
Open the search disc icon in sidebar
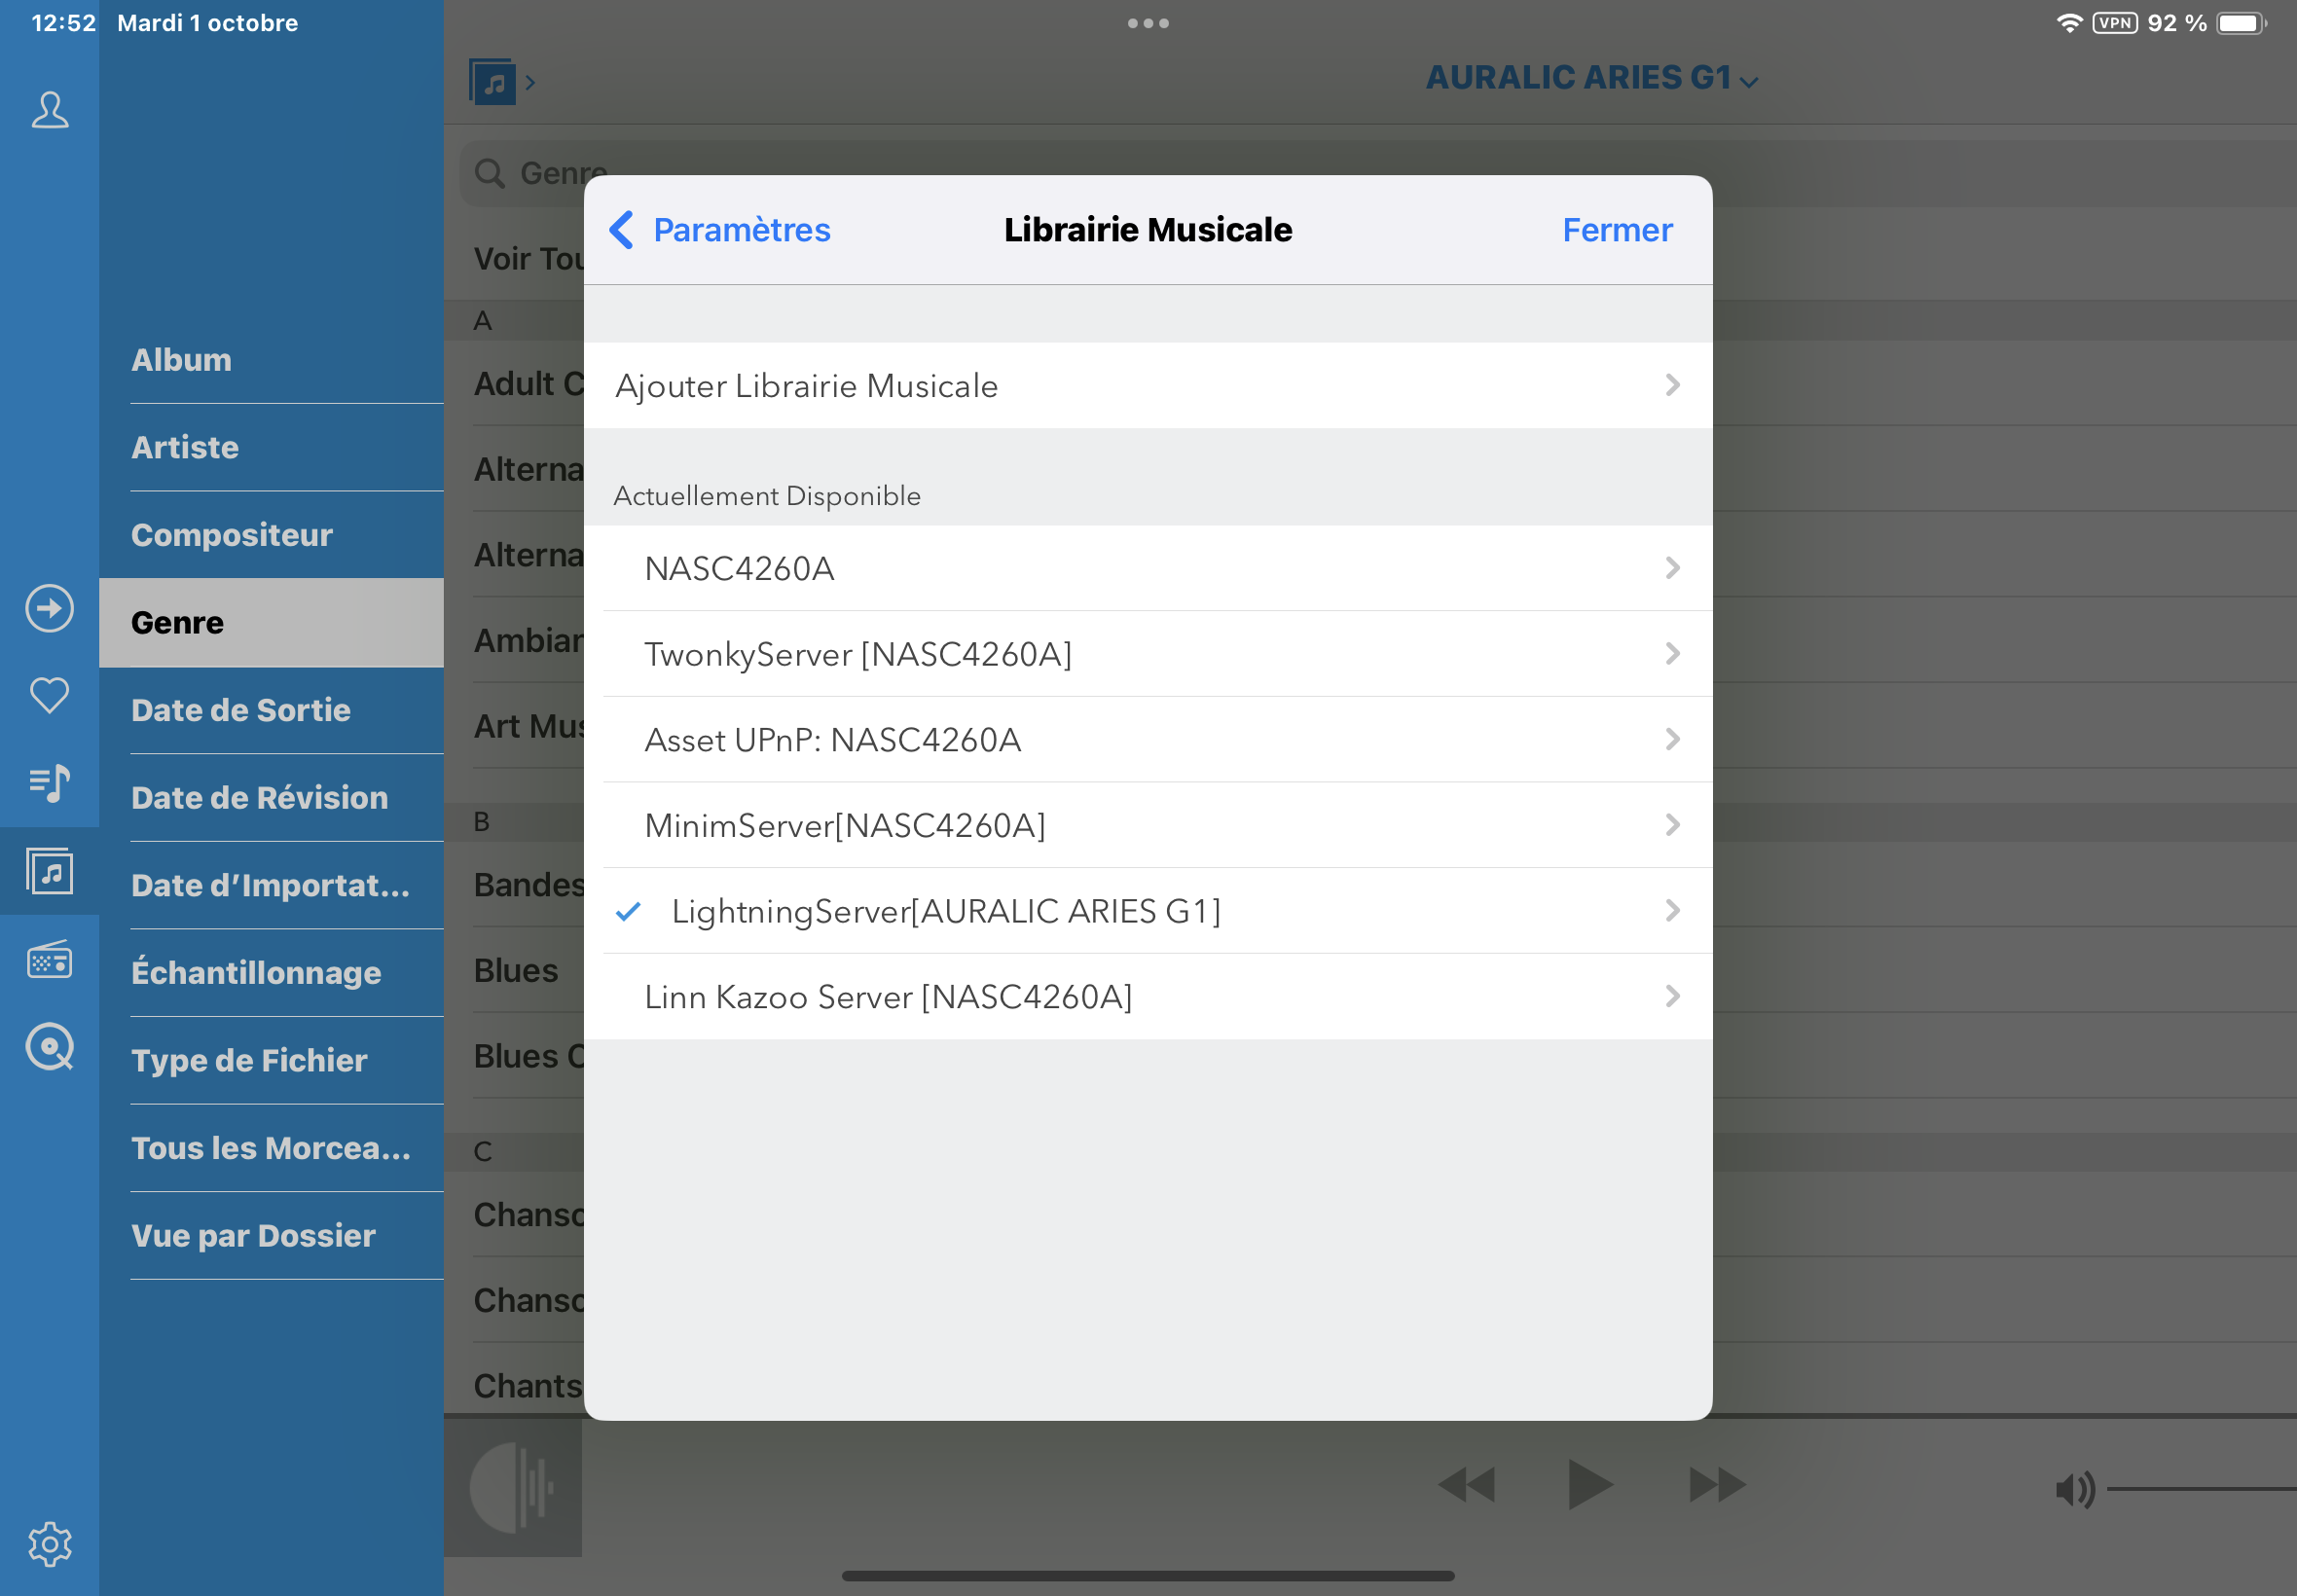[50, 1047]
